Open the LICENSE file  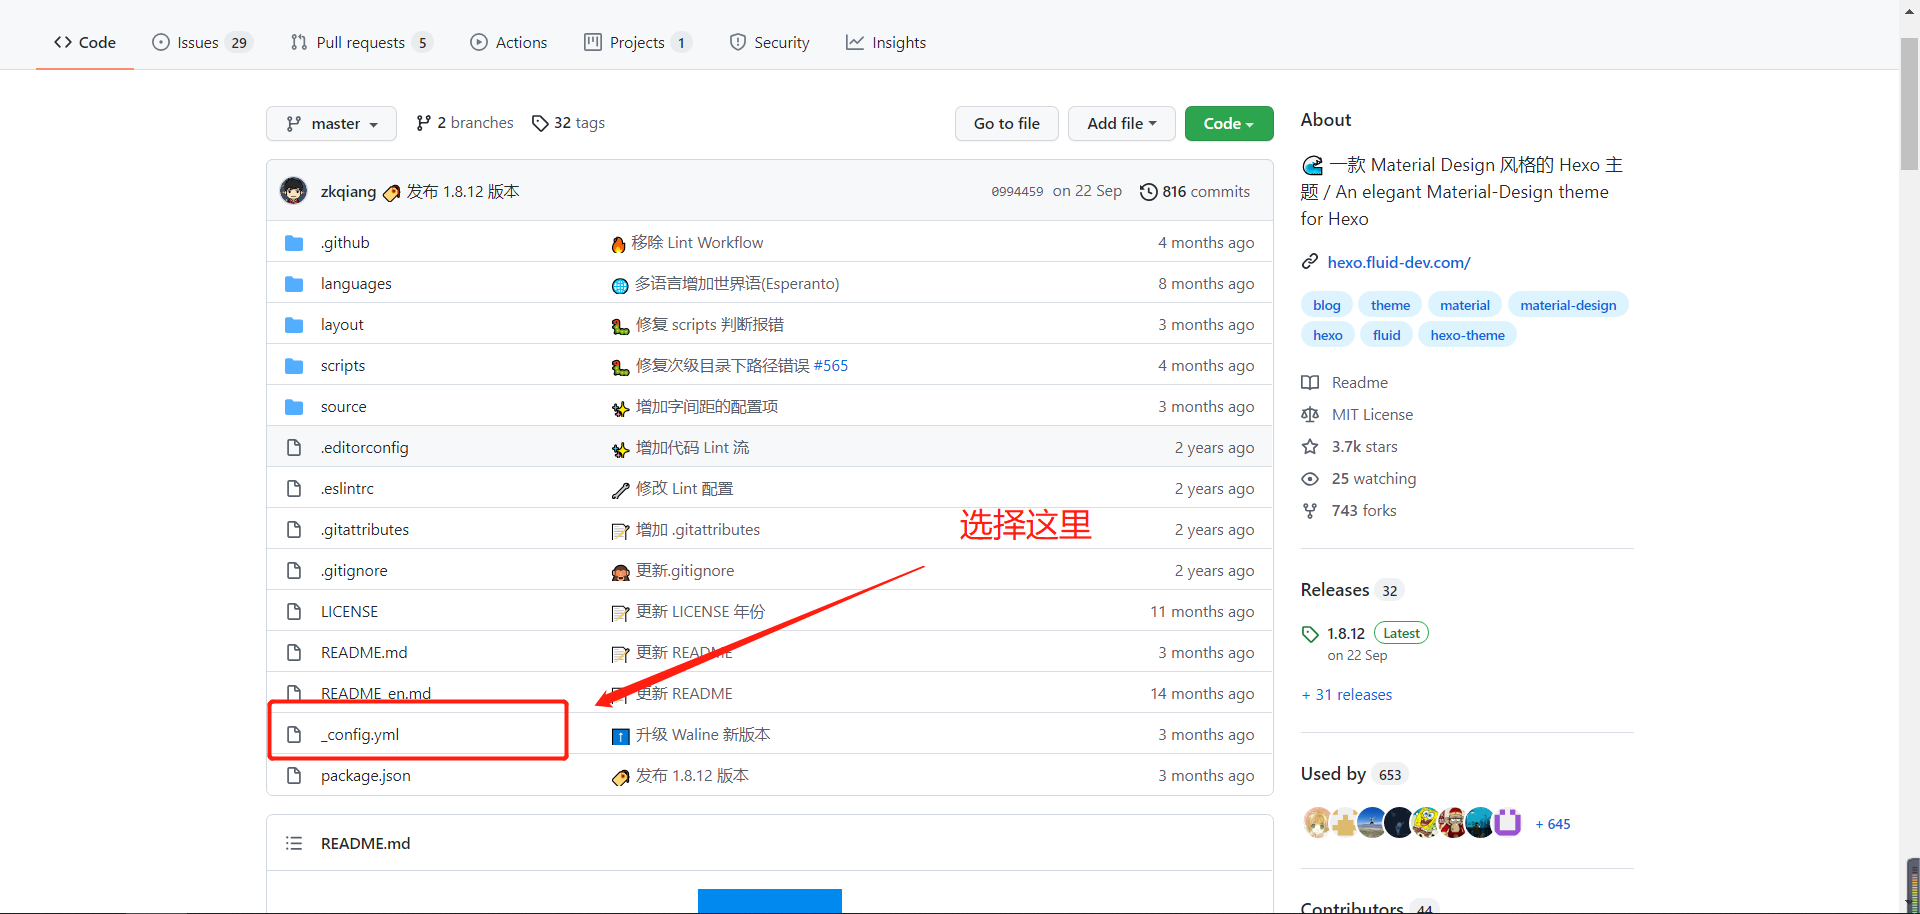349,611
